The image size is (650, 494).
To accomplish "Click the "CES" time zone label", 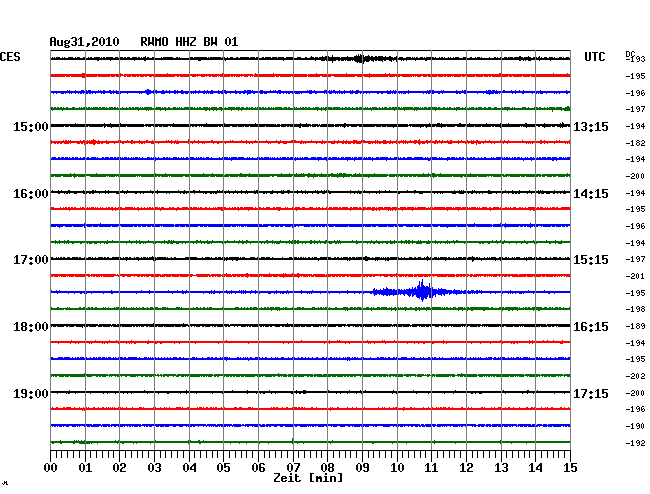I will pos(10,57).
